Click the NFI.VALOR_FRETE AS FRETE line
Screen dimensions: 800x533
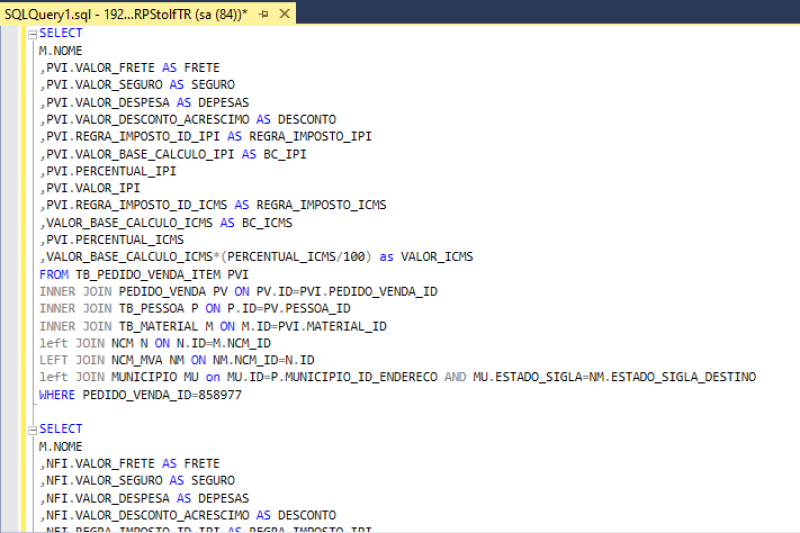pos(129,464)
